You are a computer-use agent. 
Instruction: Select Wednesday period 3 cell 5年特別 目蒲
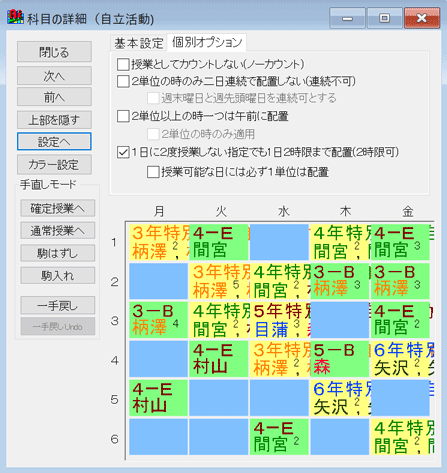[x=280, y=320]
